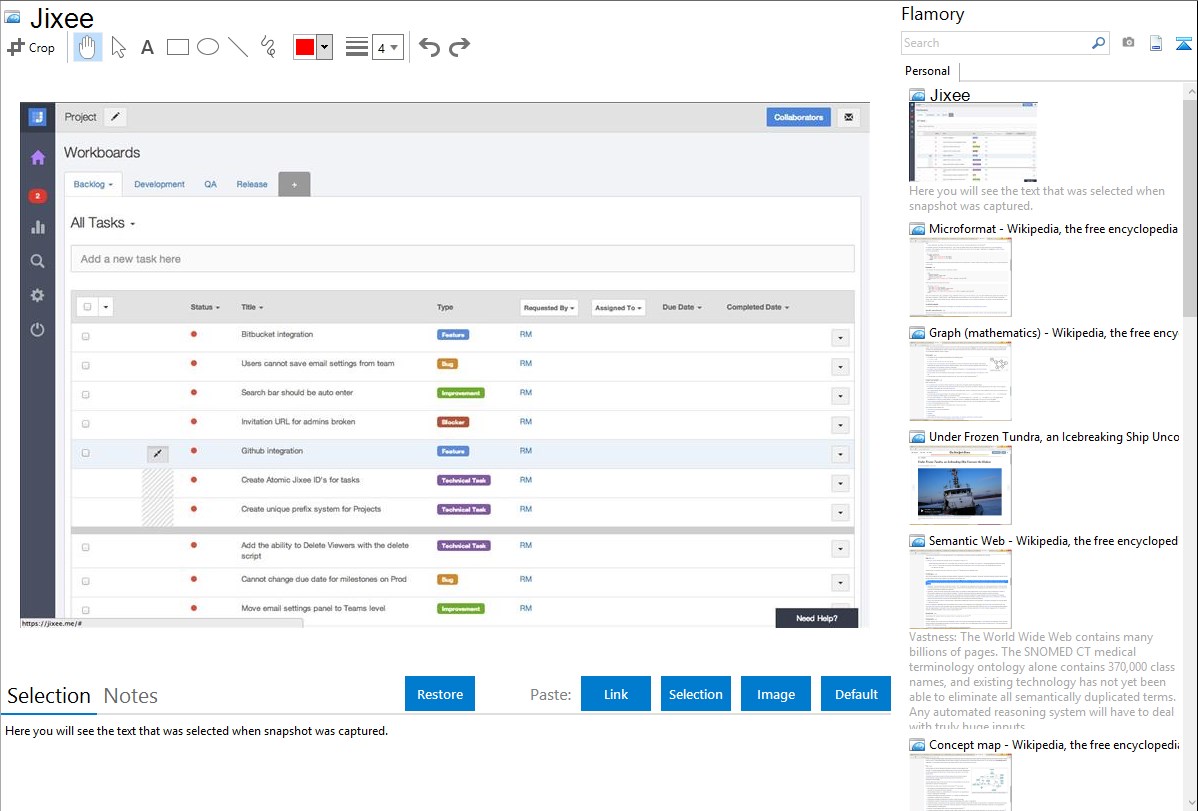Choose the text annotation tool
This screenshot has width=1198, height=811.
coord(147,47)
